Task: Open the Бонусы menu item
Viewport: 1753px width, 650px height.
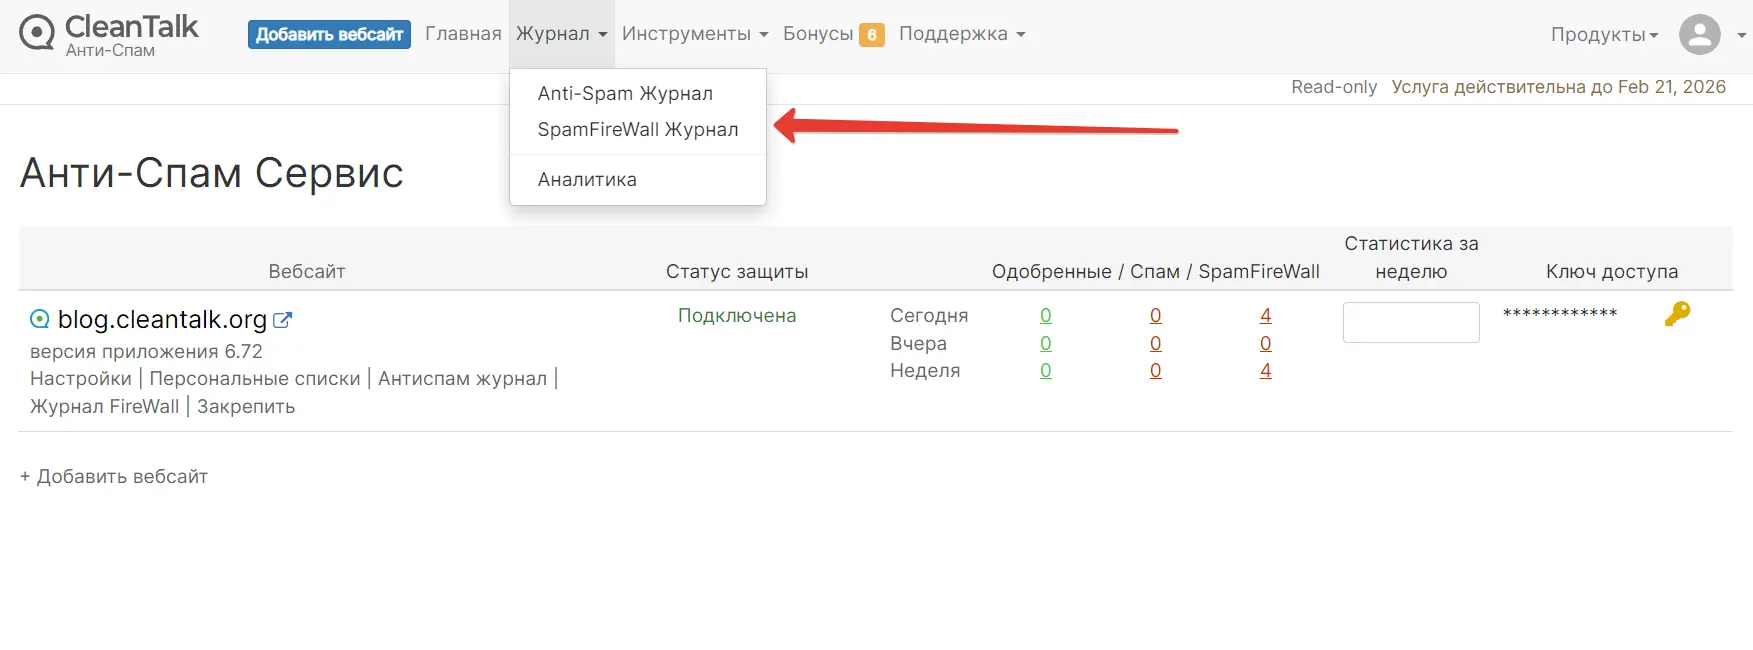Action: click(818, 34)
